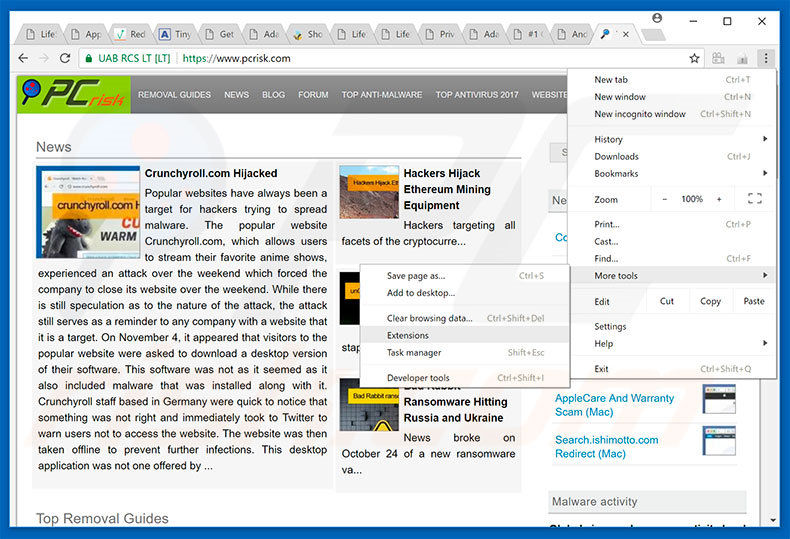The image size is (790, 539).
Task: Click the zoom-in plus button
Action: click(x=719, y=199)
